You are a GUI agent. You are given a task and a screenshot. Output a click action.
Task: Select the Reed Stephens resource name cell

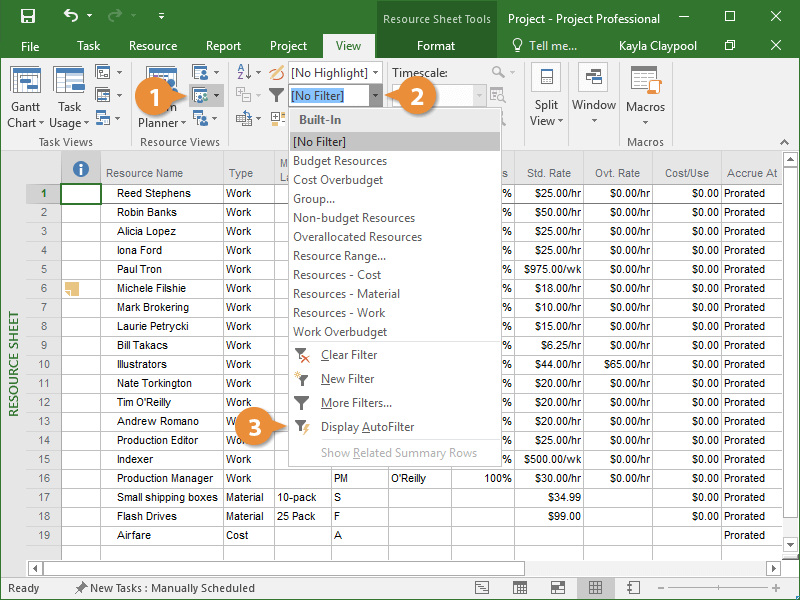tap(153, 193)
